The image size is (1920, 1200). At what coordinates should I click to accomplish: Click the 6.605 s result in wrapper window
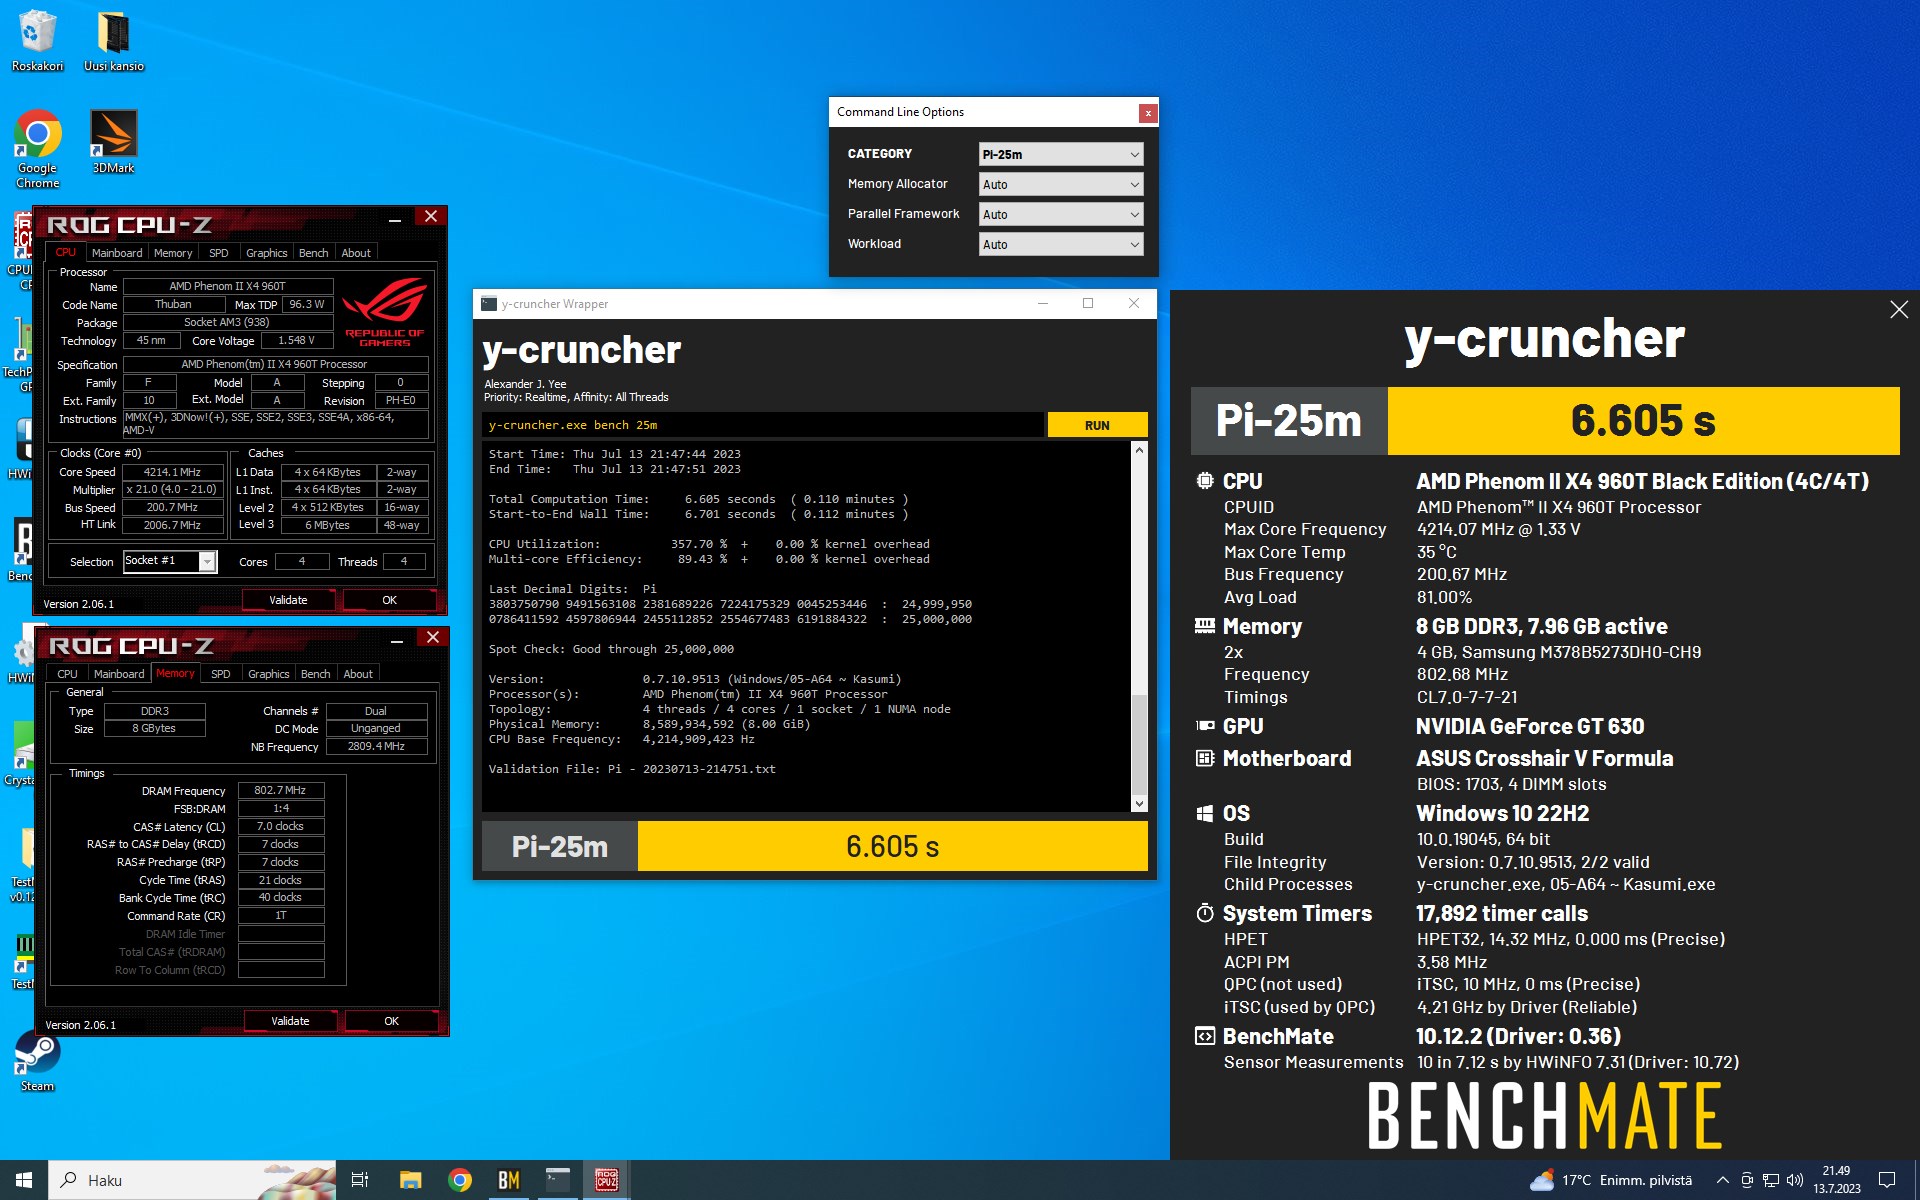pos(892,847)
